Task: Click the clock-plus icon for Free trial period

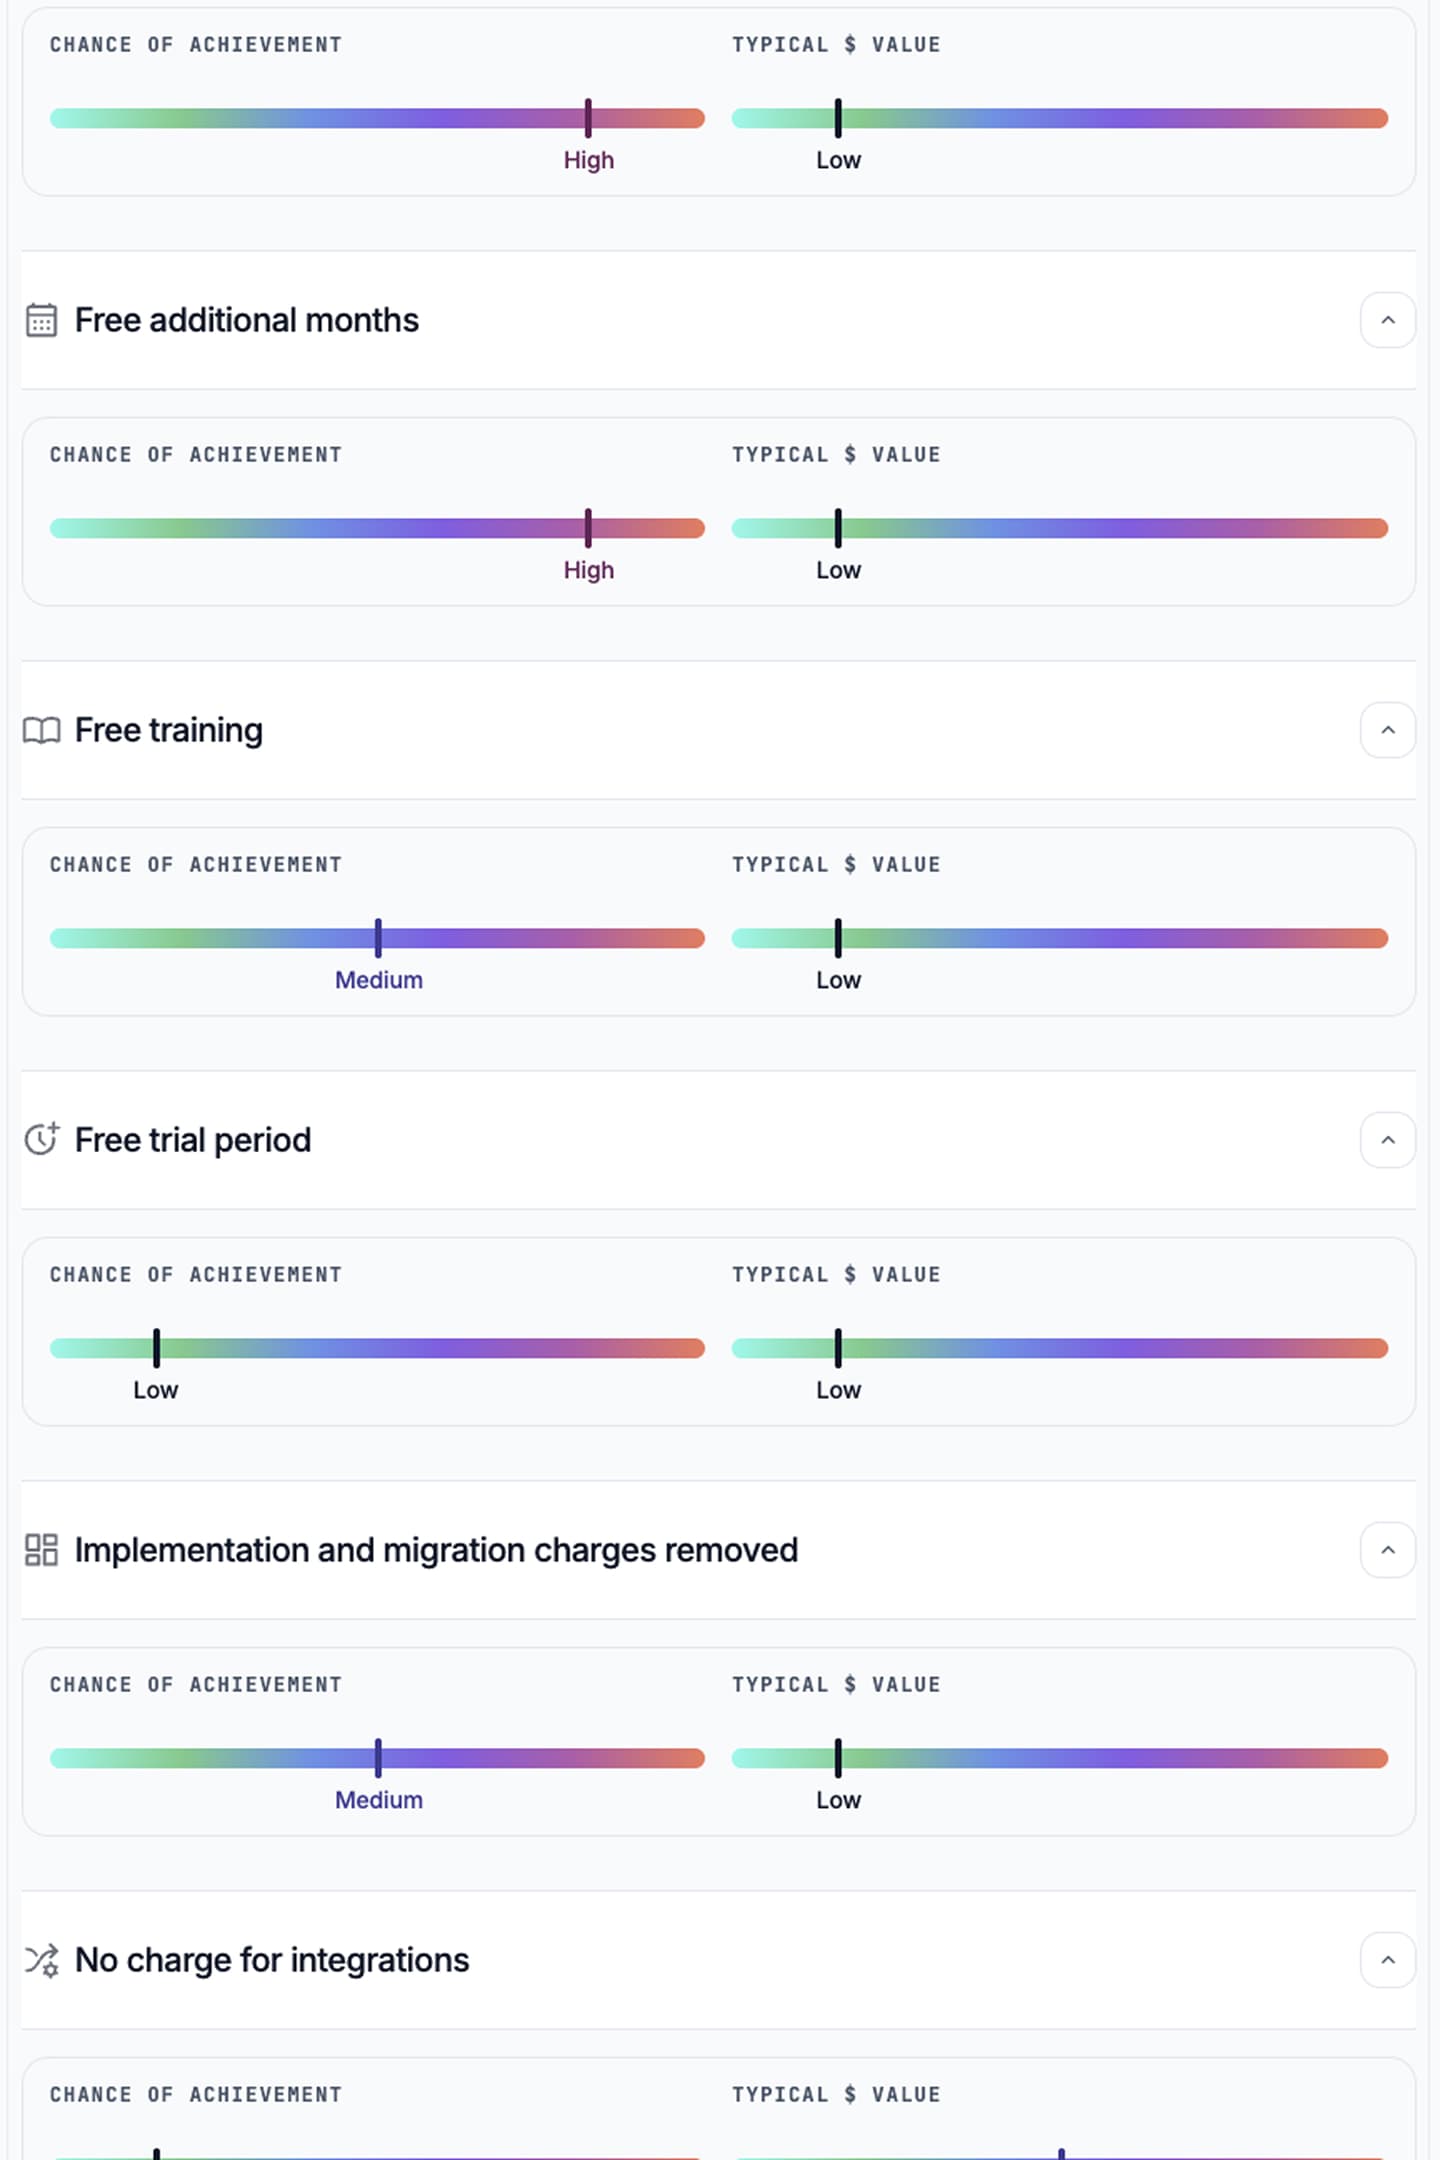Action: tap(41, 1139)
